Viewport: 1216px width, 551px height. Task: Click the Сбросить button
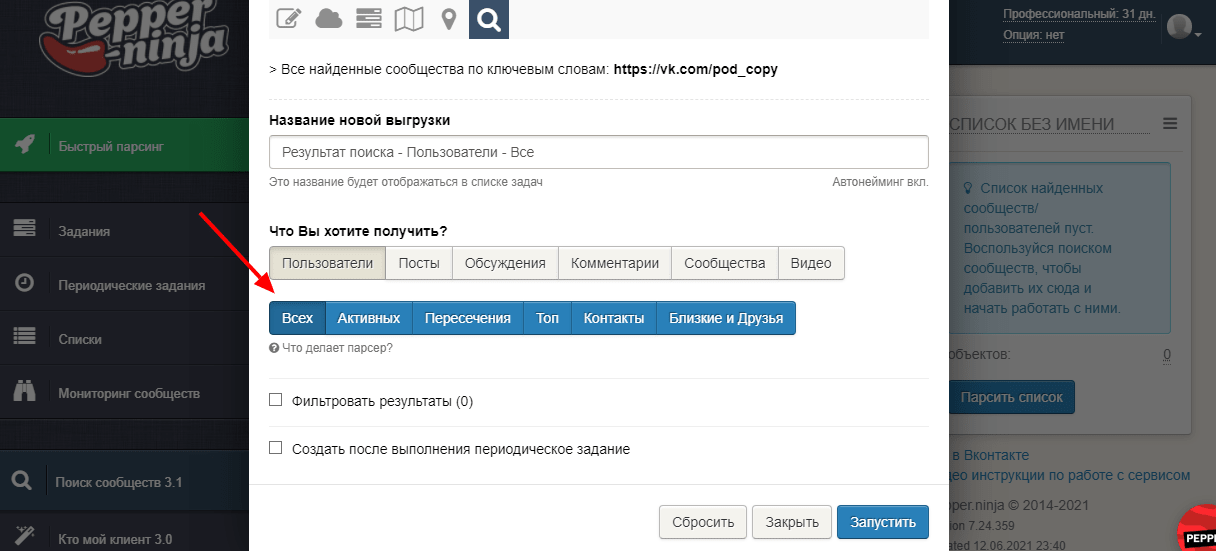702,522
